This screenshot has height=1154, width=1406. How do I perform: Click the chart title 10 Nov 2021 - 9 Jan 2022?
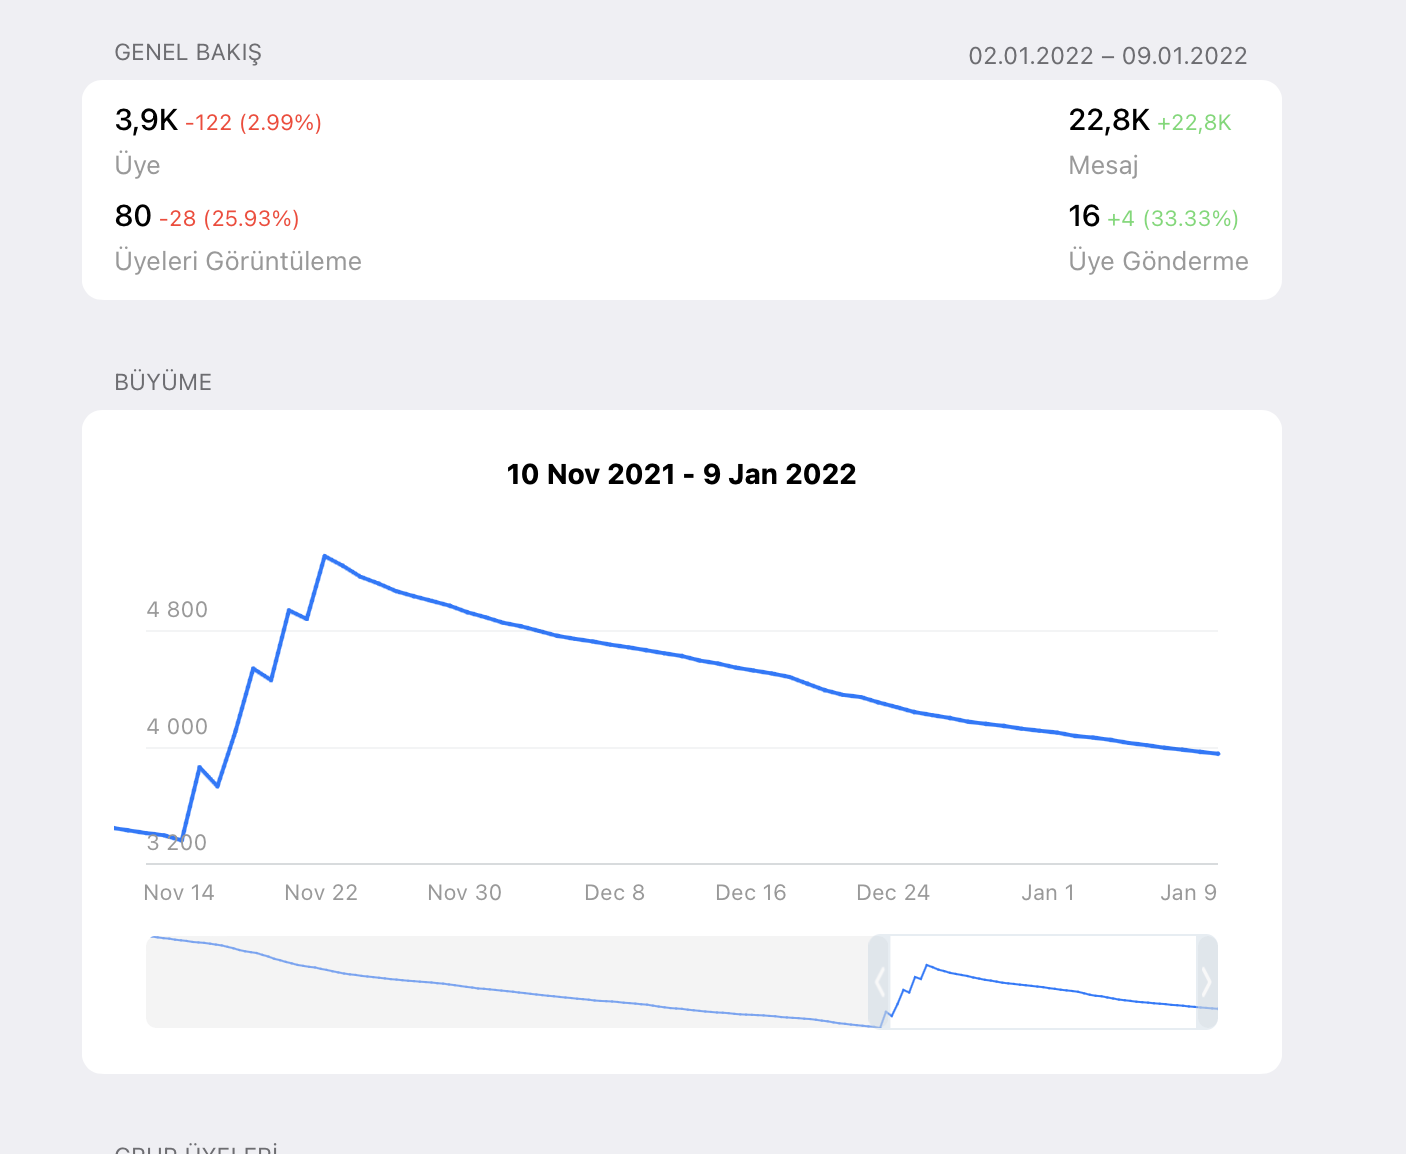[x=681, y=474]
